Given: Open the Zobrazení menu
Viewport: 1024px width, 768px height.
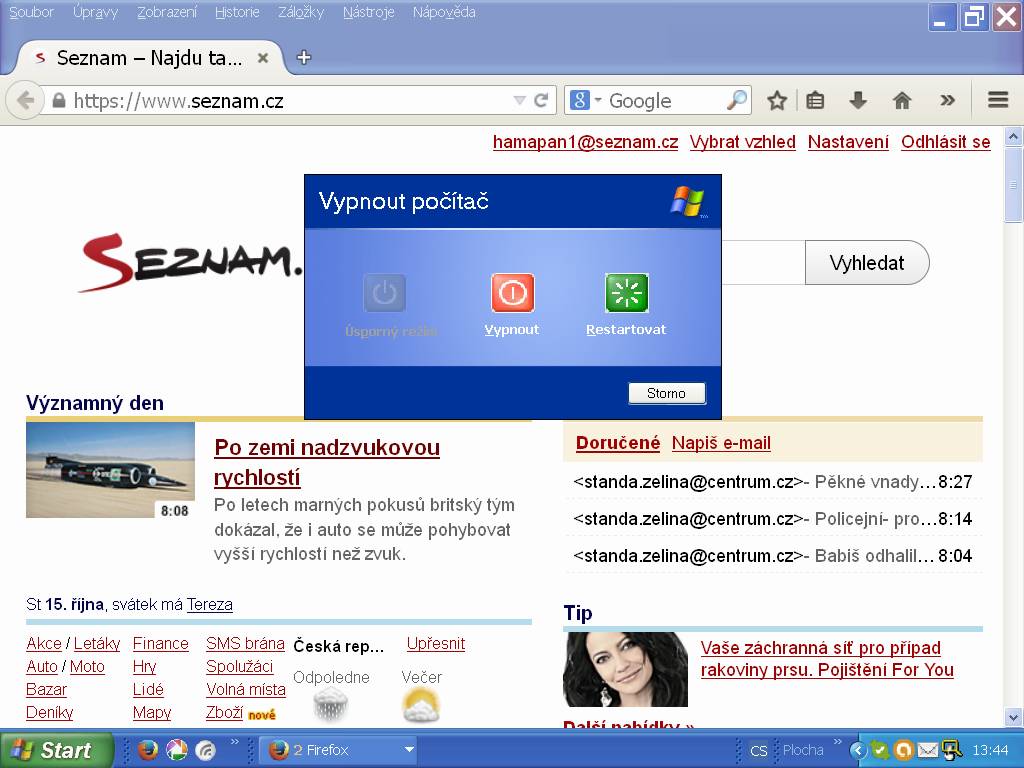Looking at the screenshot, I should pos(167,12).
